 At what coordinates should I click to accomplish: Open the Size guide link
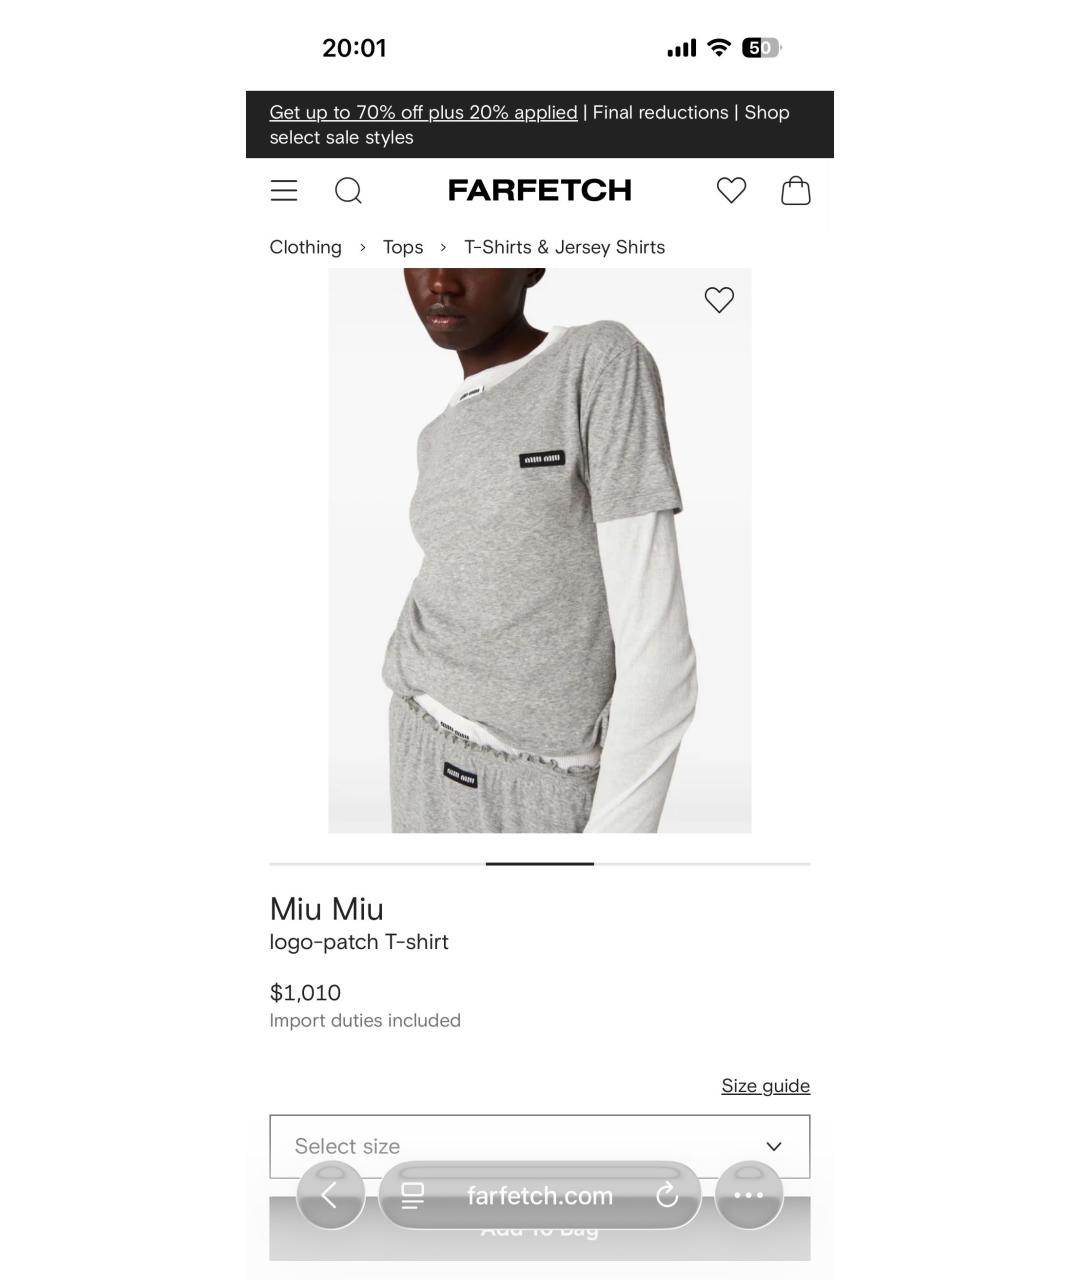point(765,1086)
